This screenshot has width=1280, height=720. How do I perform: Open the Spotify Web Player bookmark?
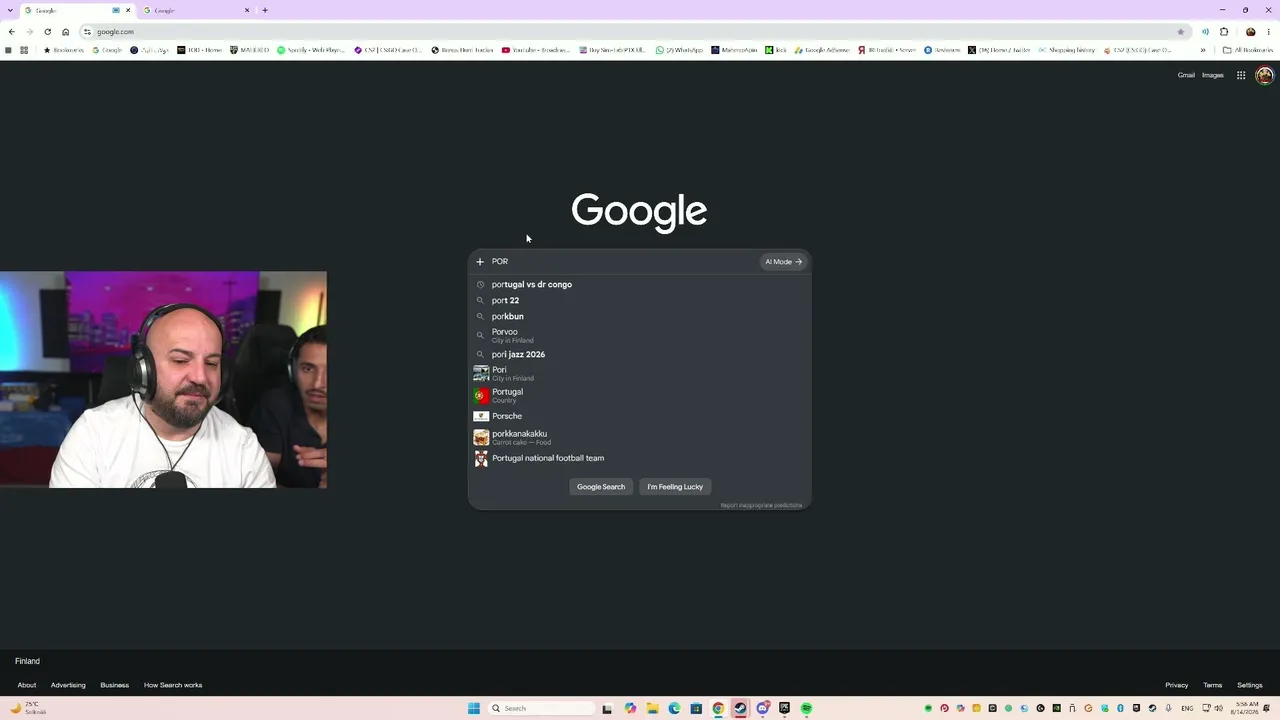click(x=310, y=50)
